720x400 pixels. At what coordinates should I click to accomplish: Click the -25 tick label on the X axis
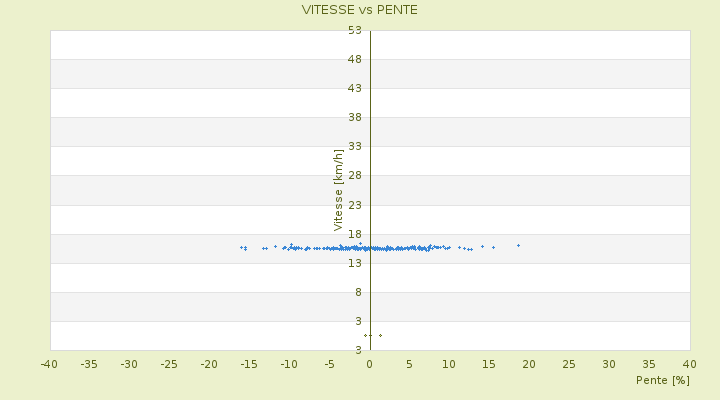point(169,364)
